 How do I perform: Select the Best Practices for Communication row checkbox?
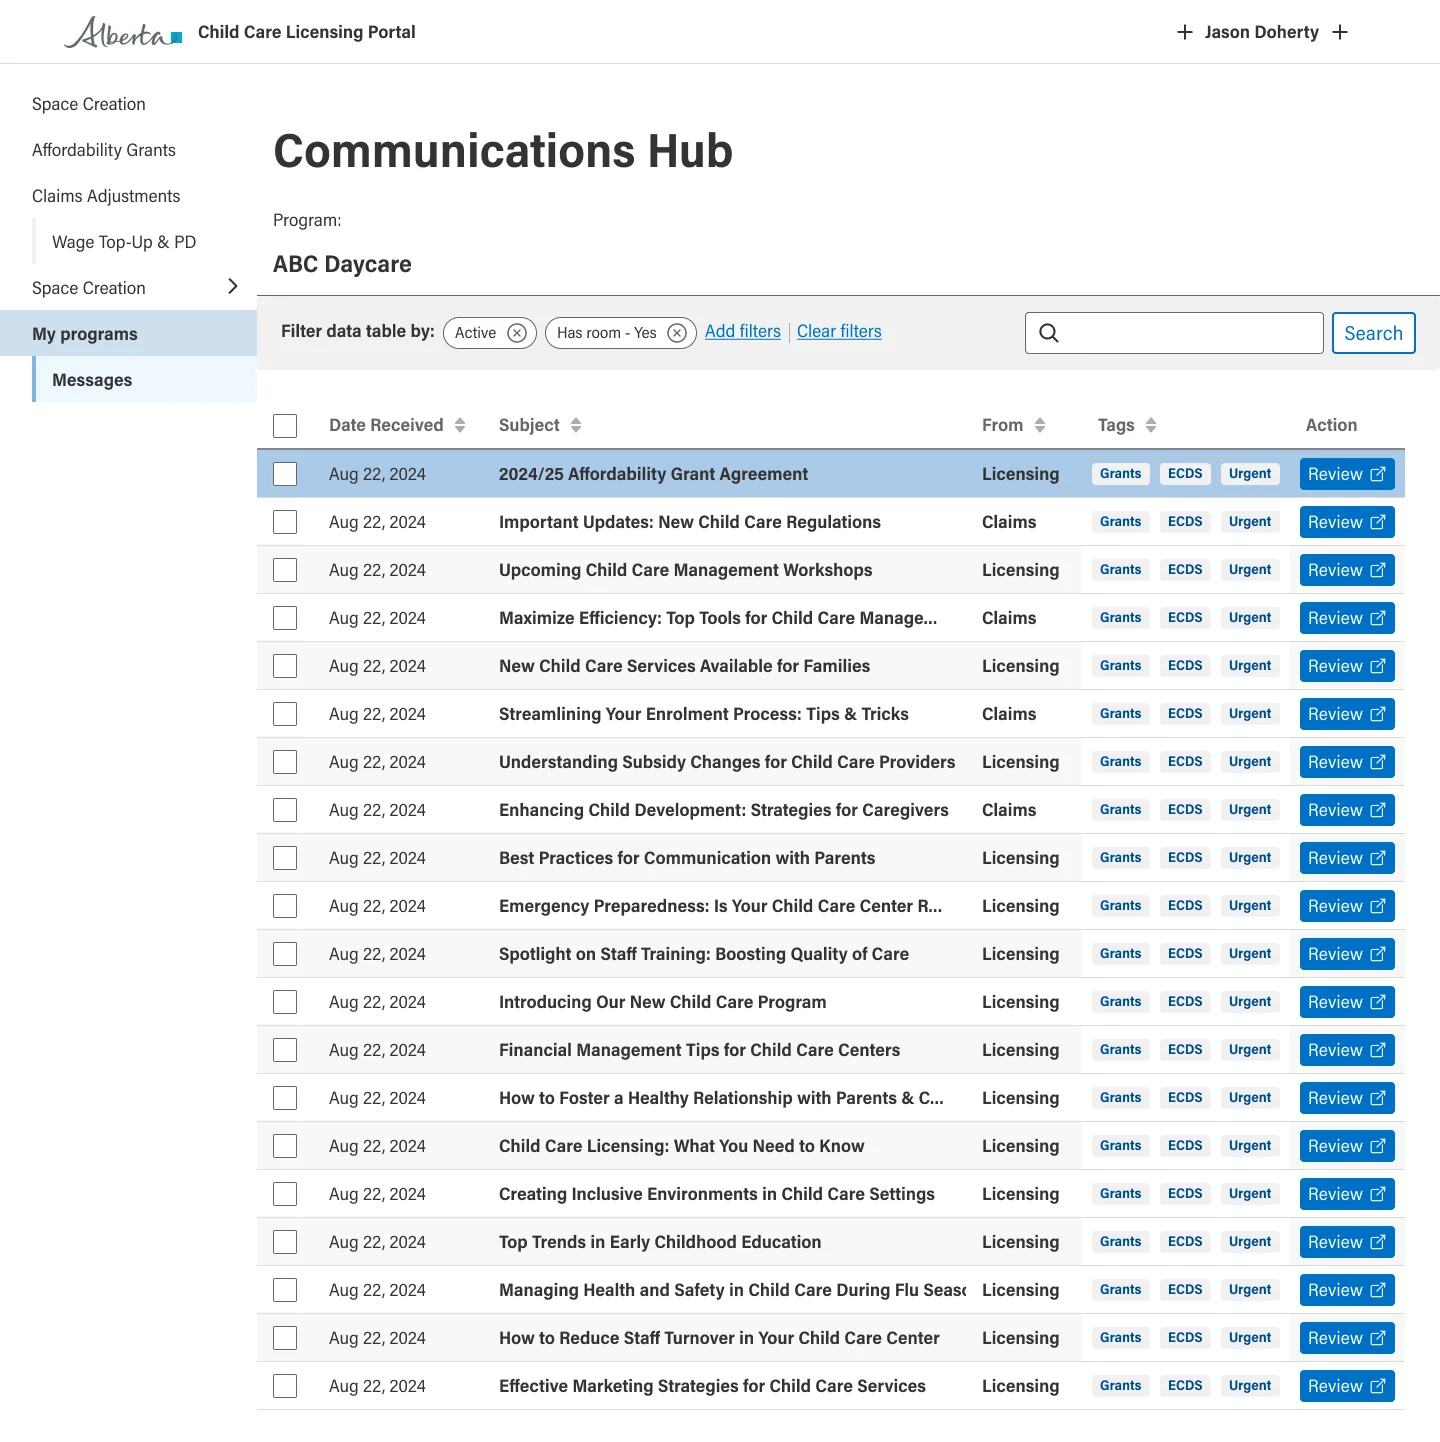[285, 858]
